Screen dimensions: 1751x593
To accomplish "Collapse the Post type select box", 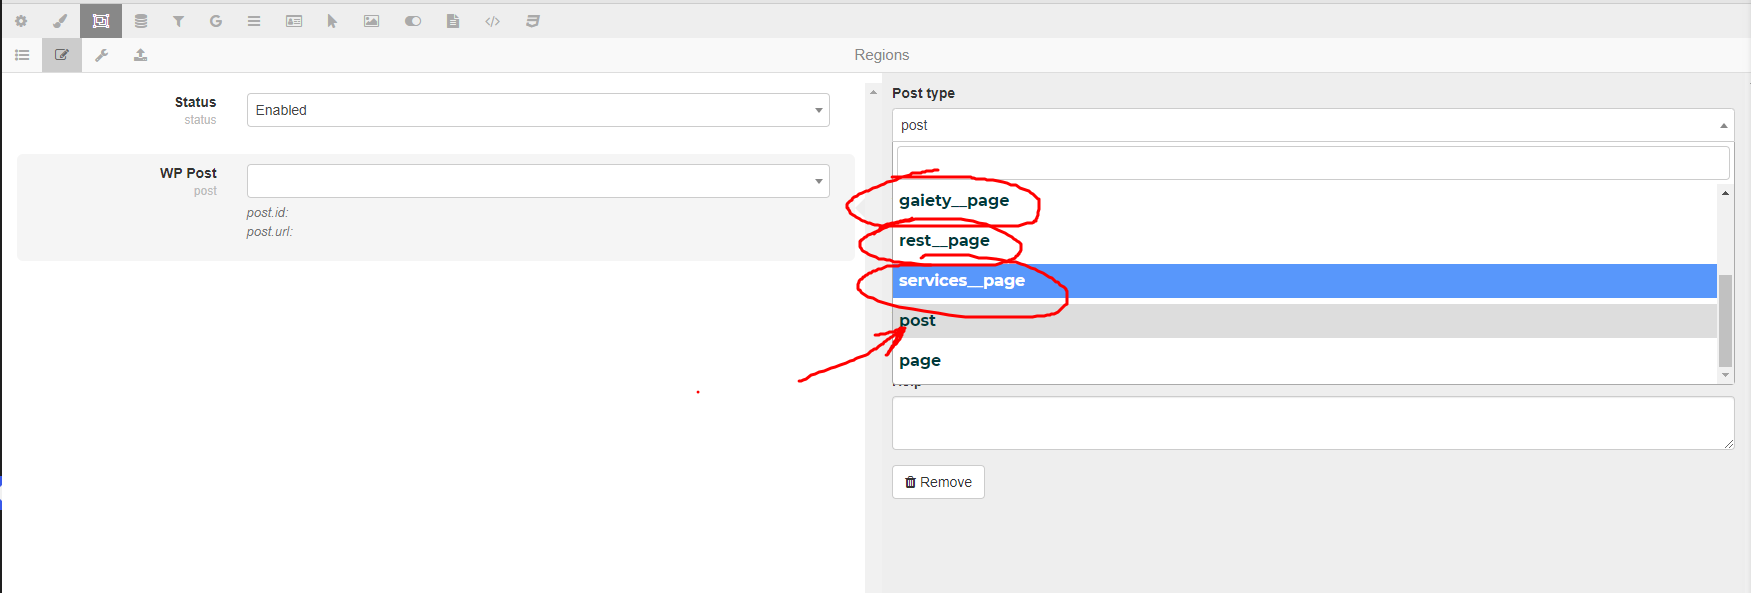I will [x=1313, y=125].
